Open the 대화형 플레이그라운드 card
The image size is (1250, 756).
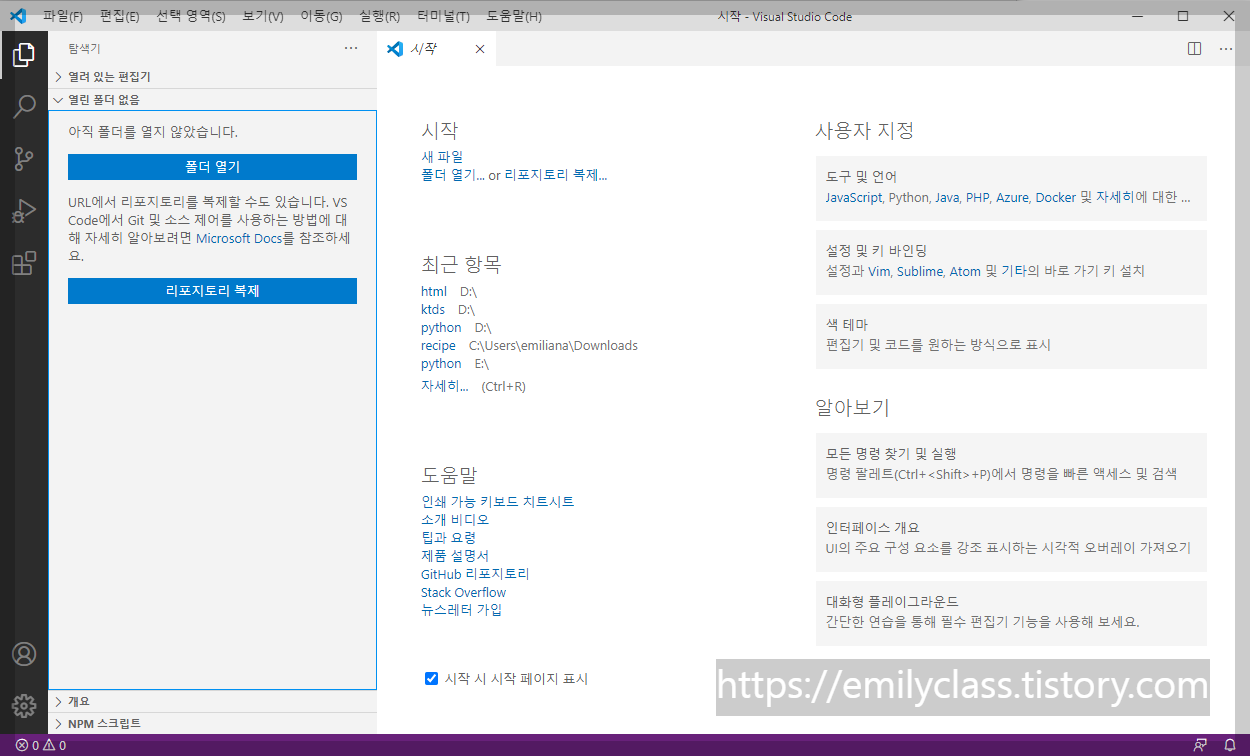coord(1011,613)
